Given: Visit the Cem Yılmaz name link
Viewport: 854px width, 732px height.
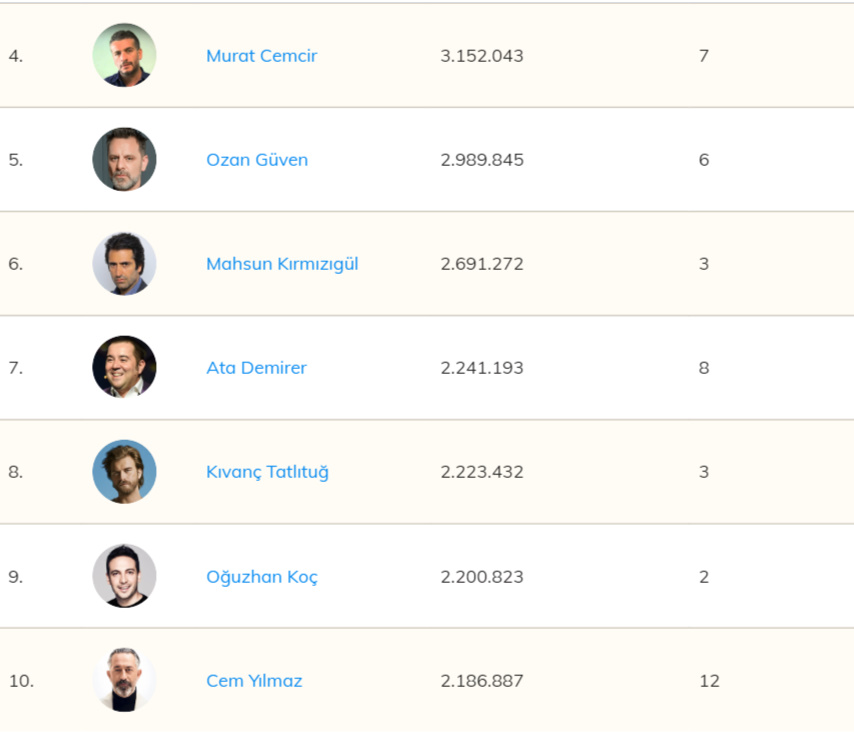Looking at the screenshot, I should pos(254,681).
